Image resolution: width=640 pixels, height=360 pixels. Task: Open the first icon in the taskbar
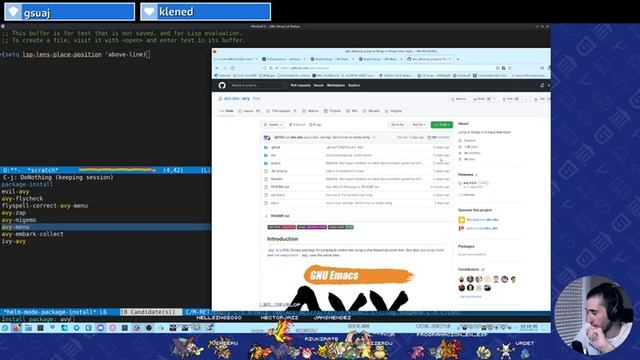tap(5, 327)
